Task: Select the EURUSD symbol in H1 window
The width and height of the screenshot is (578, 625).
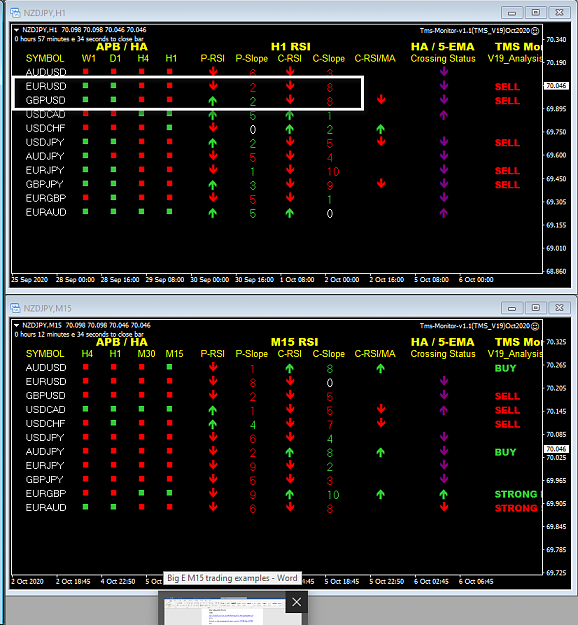Action: click(x=46, y=86)
